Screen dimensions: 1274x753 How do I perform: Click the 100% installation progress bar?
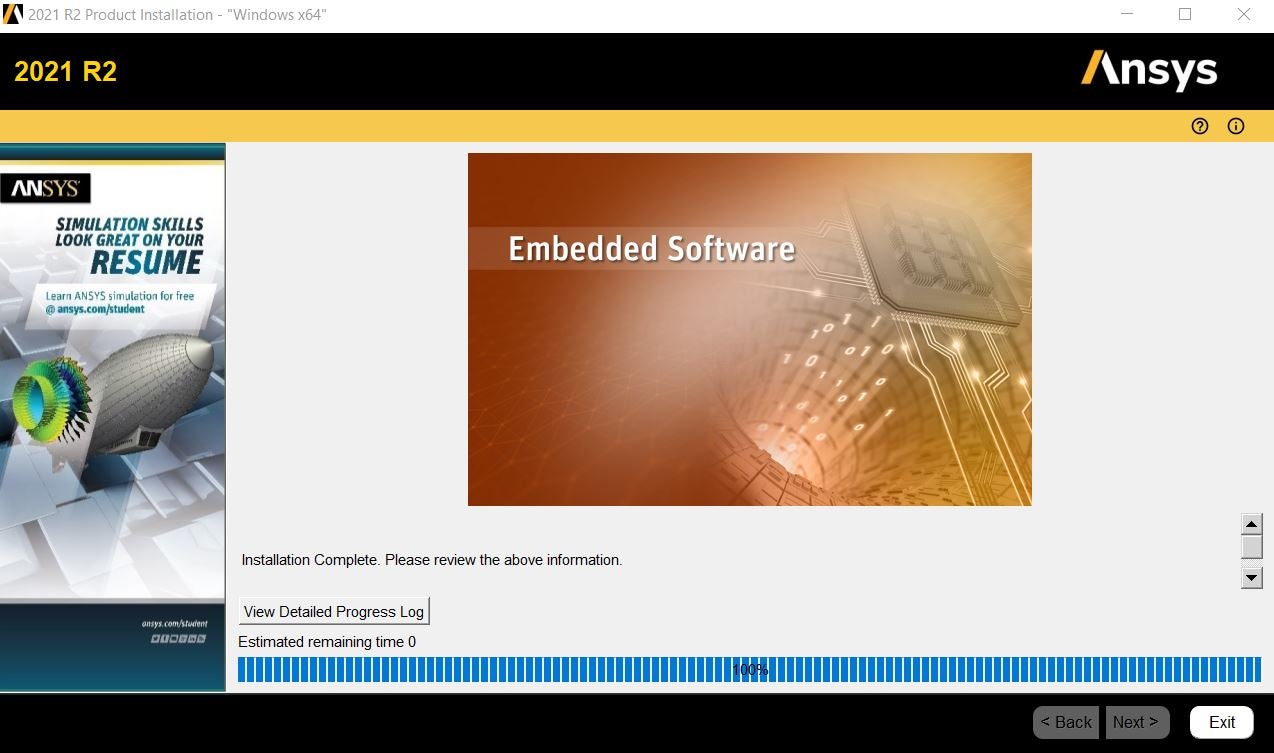tap(749, 670)
